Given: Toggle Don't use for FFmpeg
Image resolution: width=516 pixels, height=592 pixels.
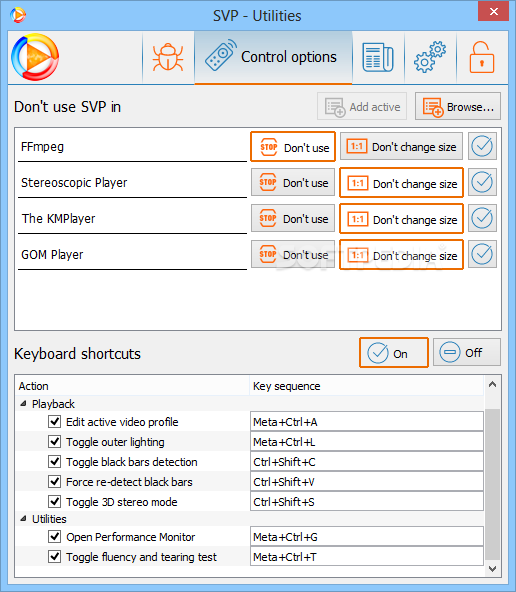Looking at the screenshot, I should pos(293,147).
